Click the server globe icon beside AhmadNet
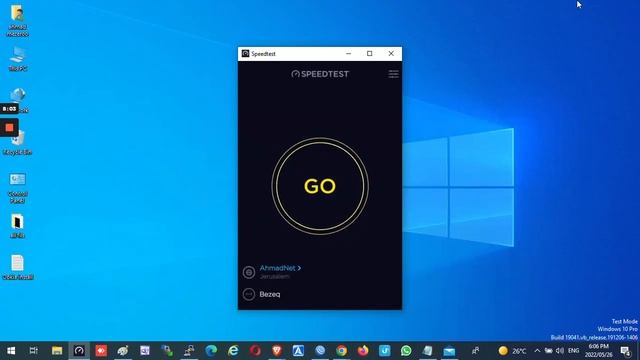Viewport: 640px width, 360px height. (x=249, y=272)
